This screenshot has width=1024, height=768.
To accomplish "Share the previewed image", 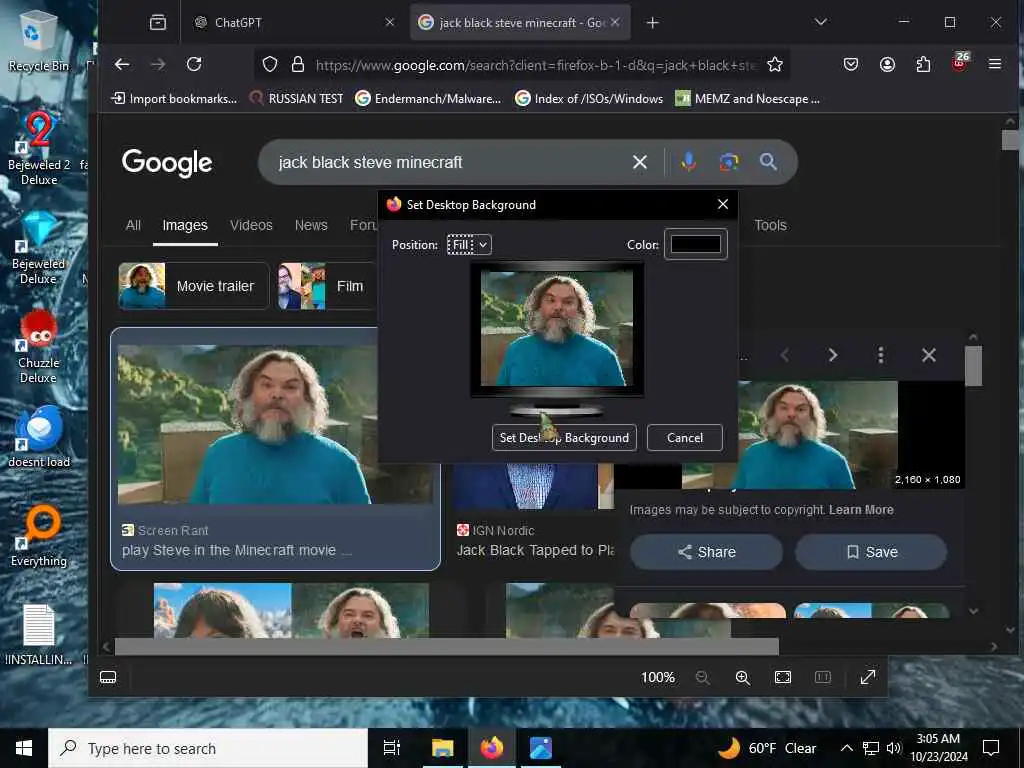I will click(x=706, y=552).
